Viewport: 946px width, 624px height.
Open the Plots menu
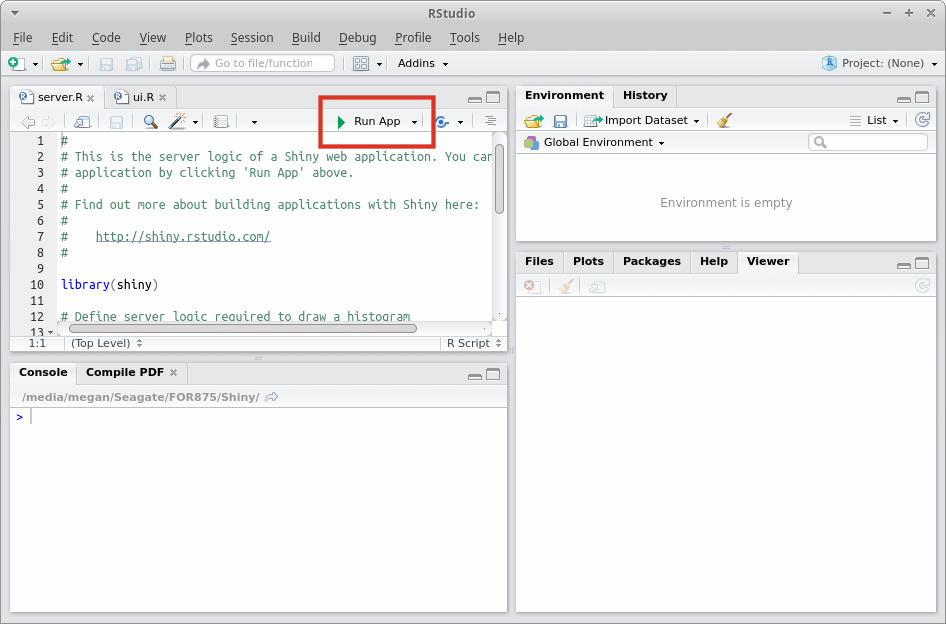(198, 37)
